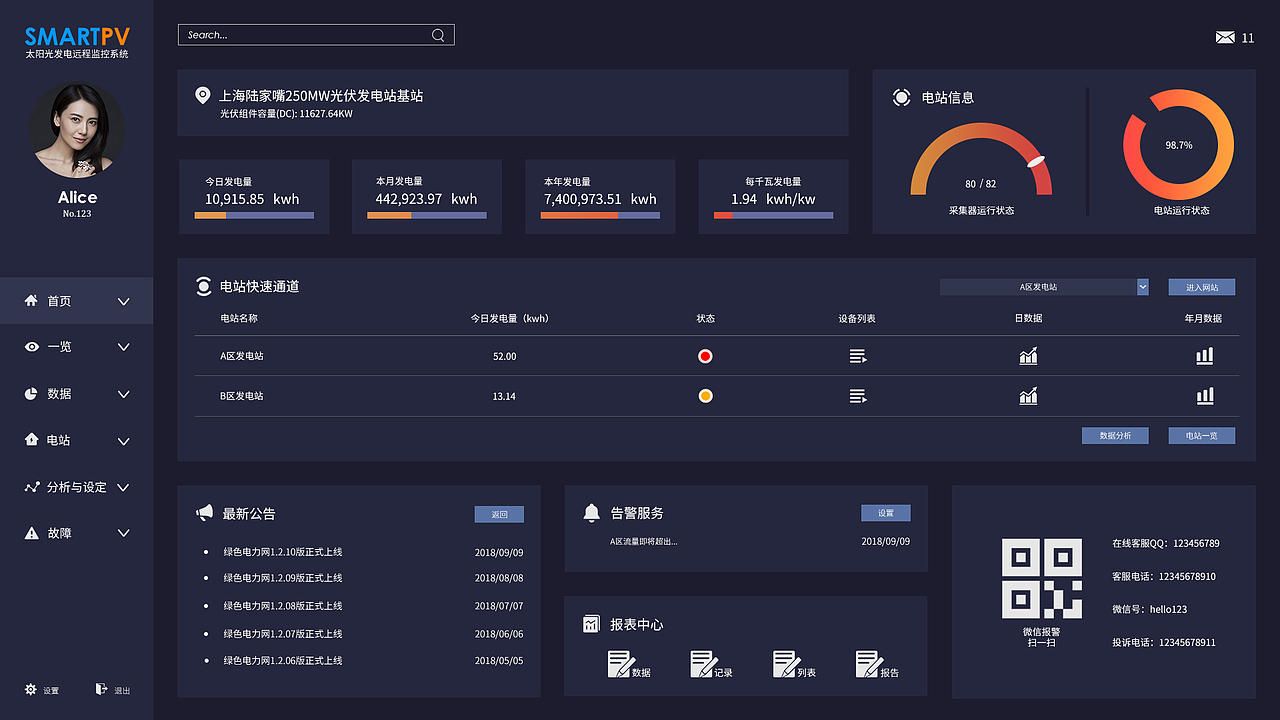This screenshot has height=720, width=1280.
Task: Open the device list for A区发电站
Action: point(857,355)
